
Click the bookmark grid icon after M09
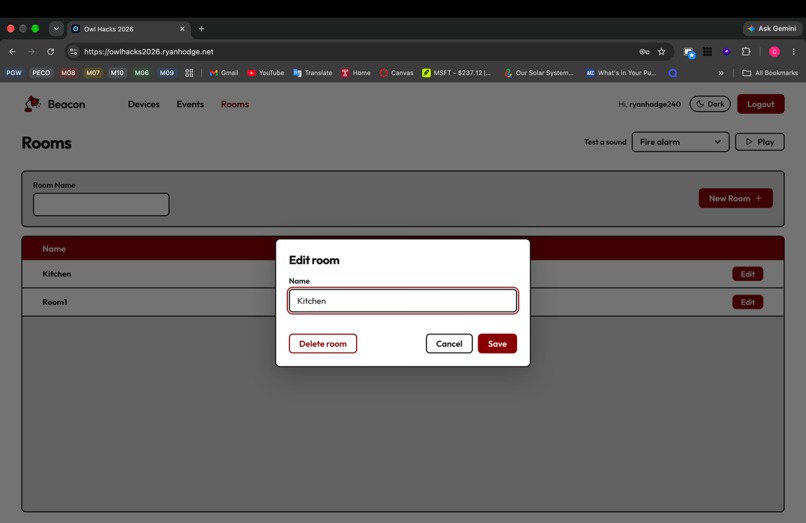(x=189, y=73)
